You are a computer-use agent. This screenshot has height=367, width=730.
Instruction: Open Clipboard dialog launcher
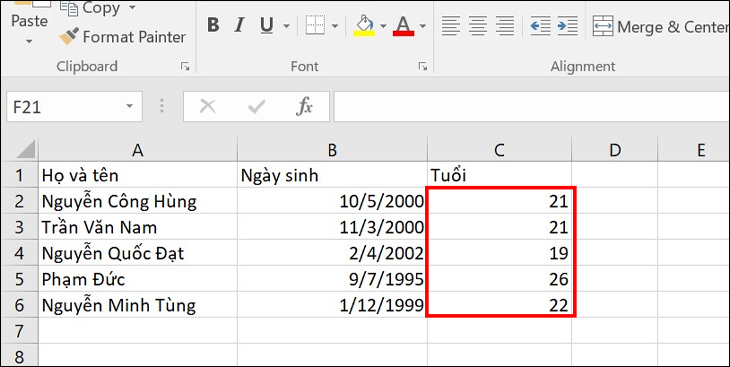pos(185,67)
